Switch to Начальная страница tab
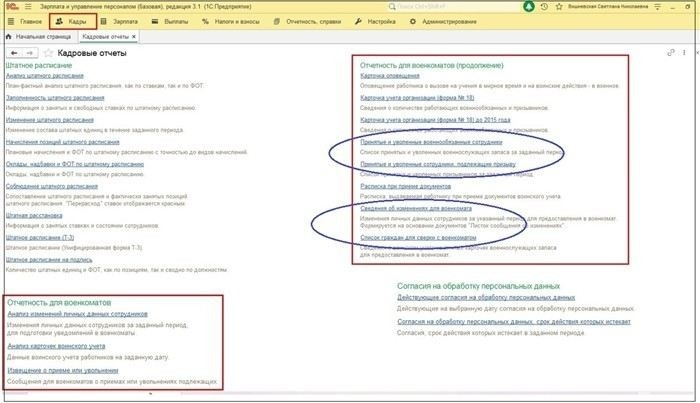 pos(39,37)
